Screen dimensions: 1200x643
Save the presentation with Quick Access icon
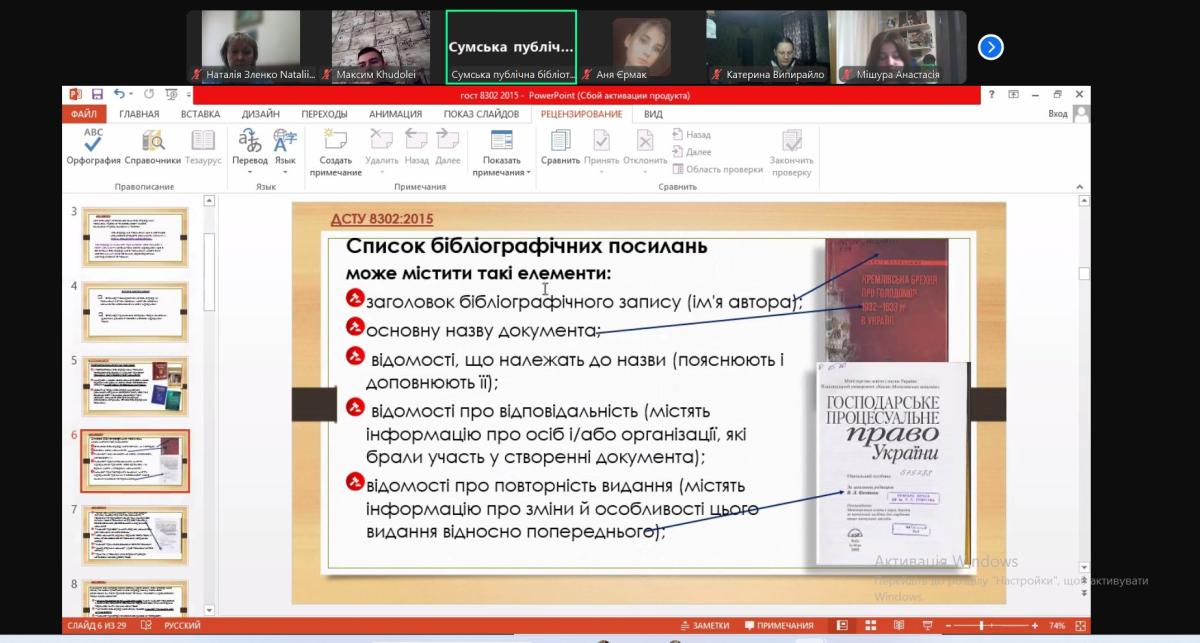97,95
